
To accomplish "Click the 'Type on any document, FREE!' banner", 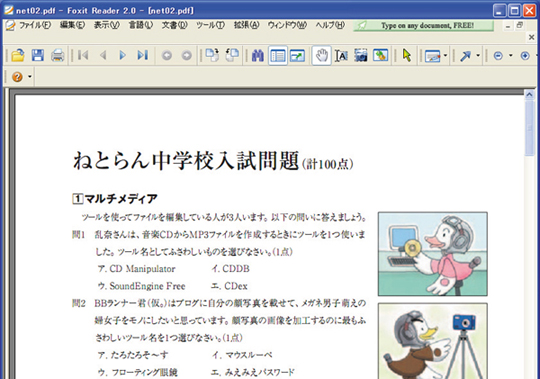I will click(x=424, y=25).
